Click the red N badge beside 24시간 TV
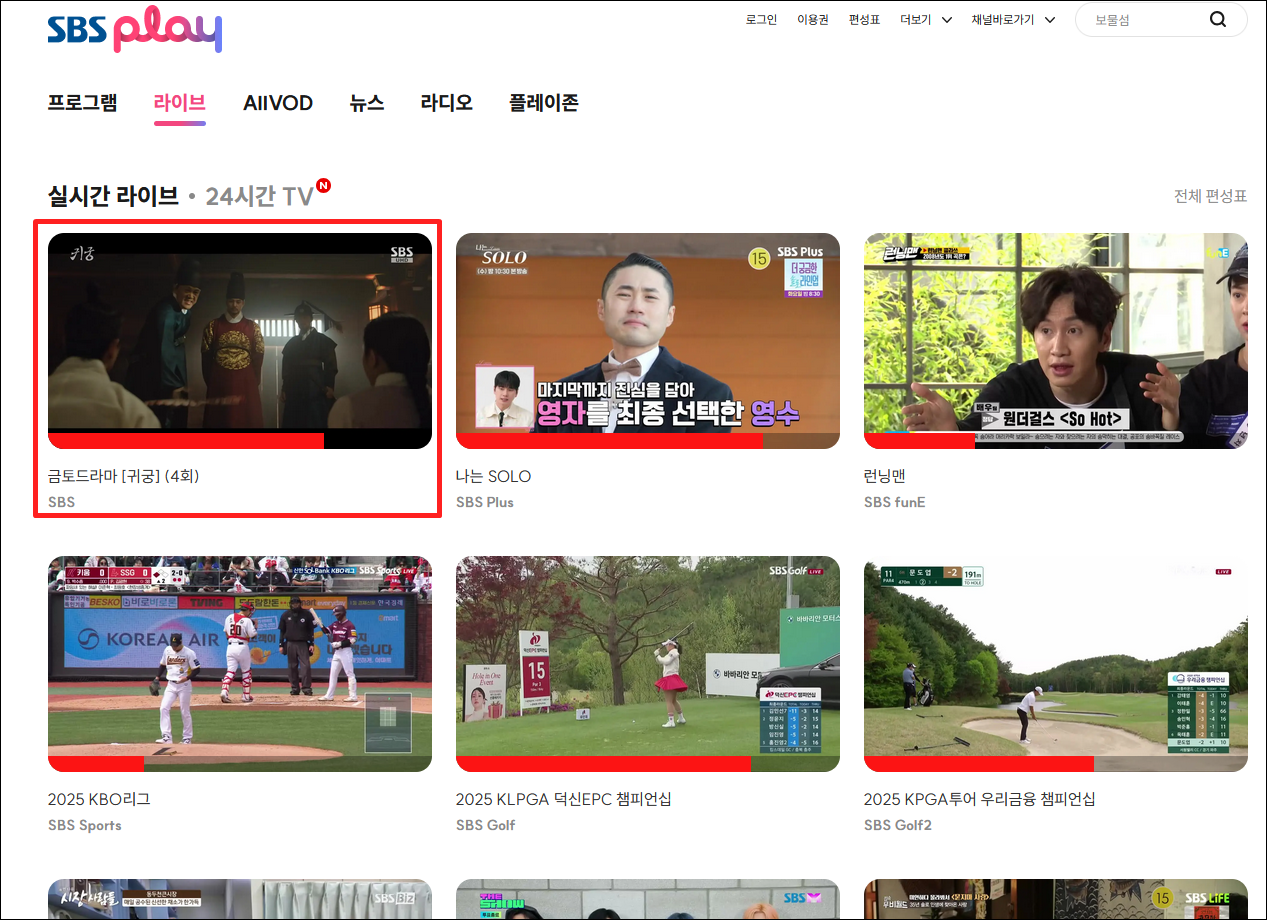 pos(323,185)
